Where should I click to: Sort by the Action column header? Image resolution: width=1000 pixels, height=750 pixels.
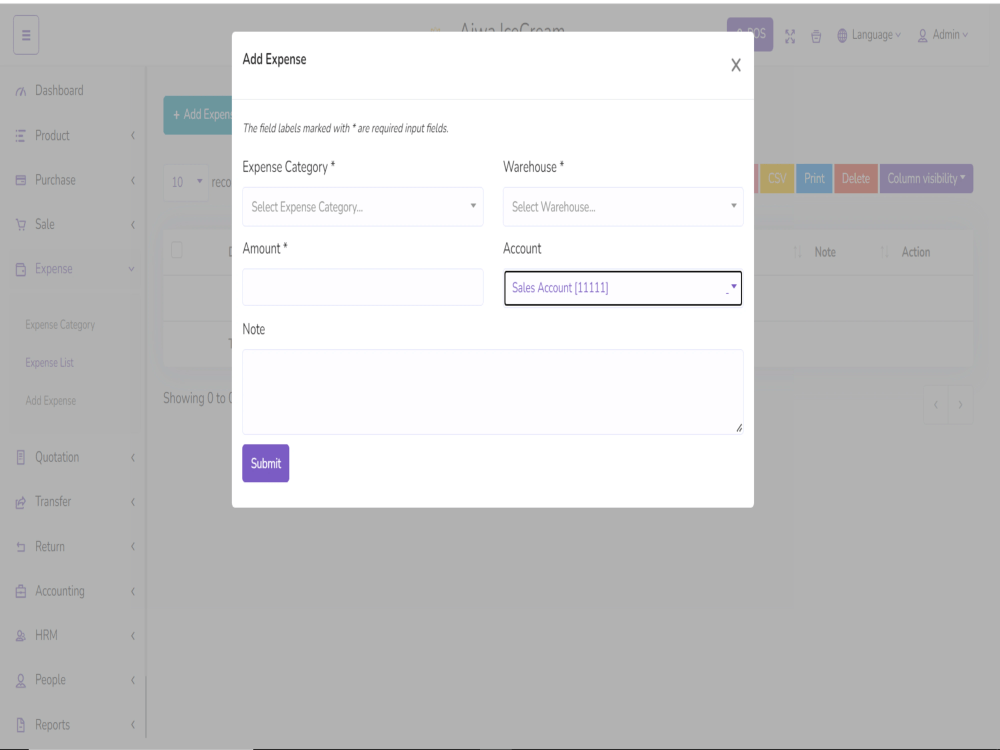point(915,252)
